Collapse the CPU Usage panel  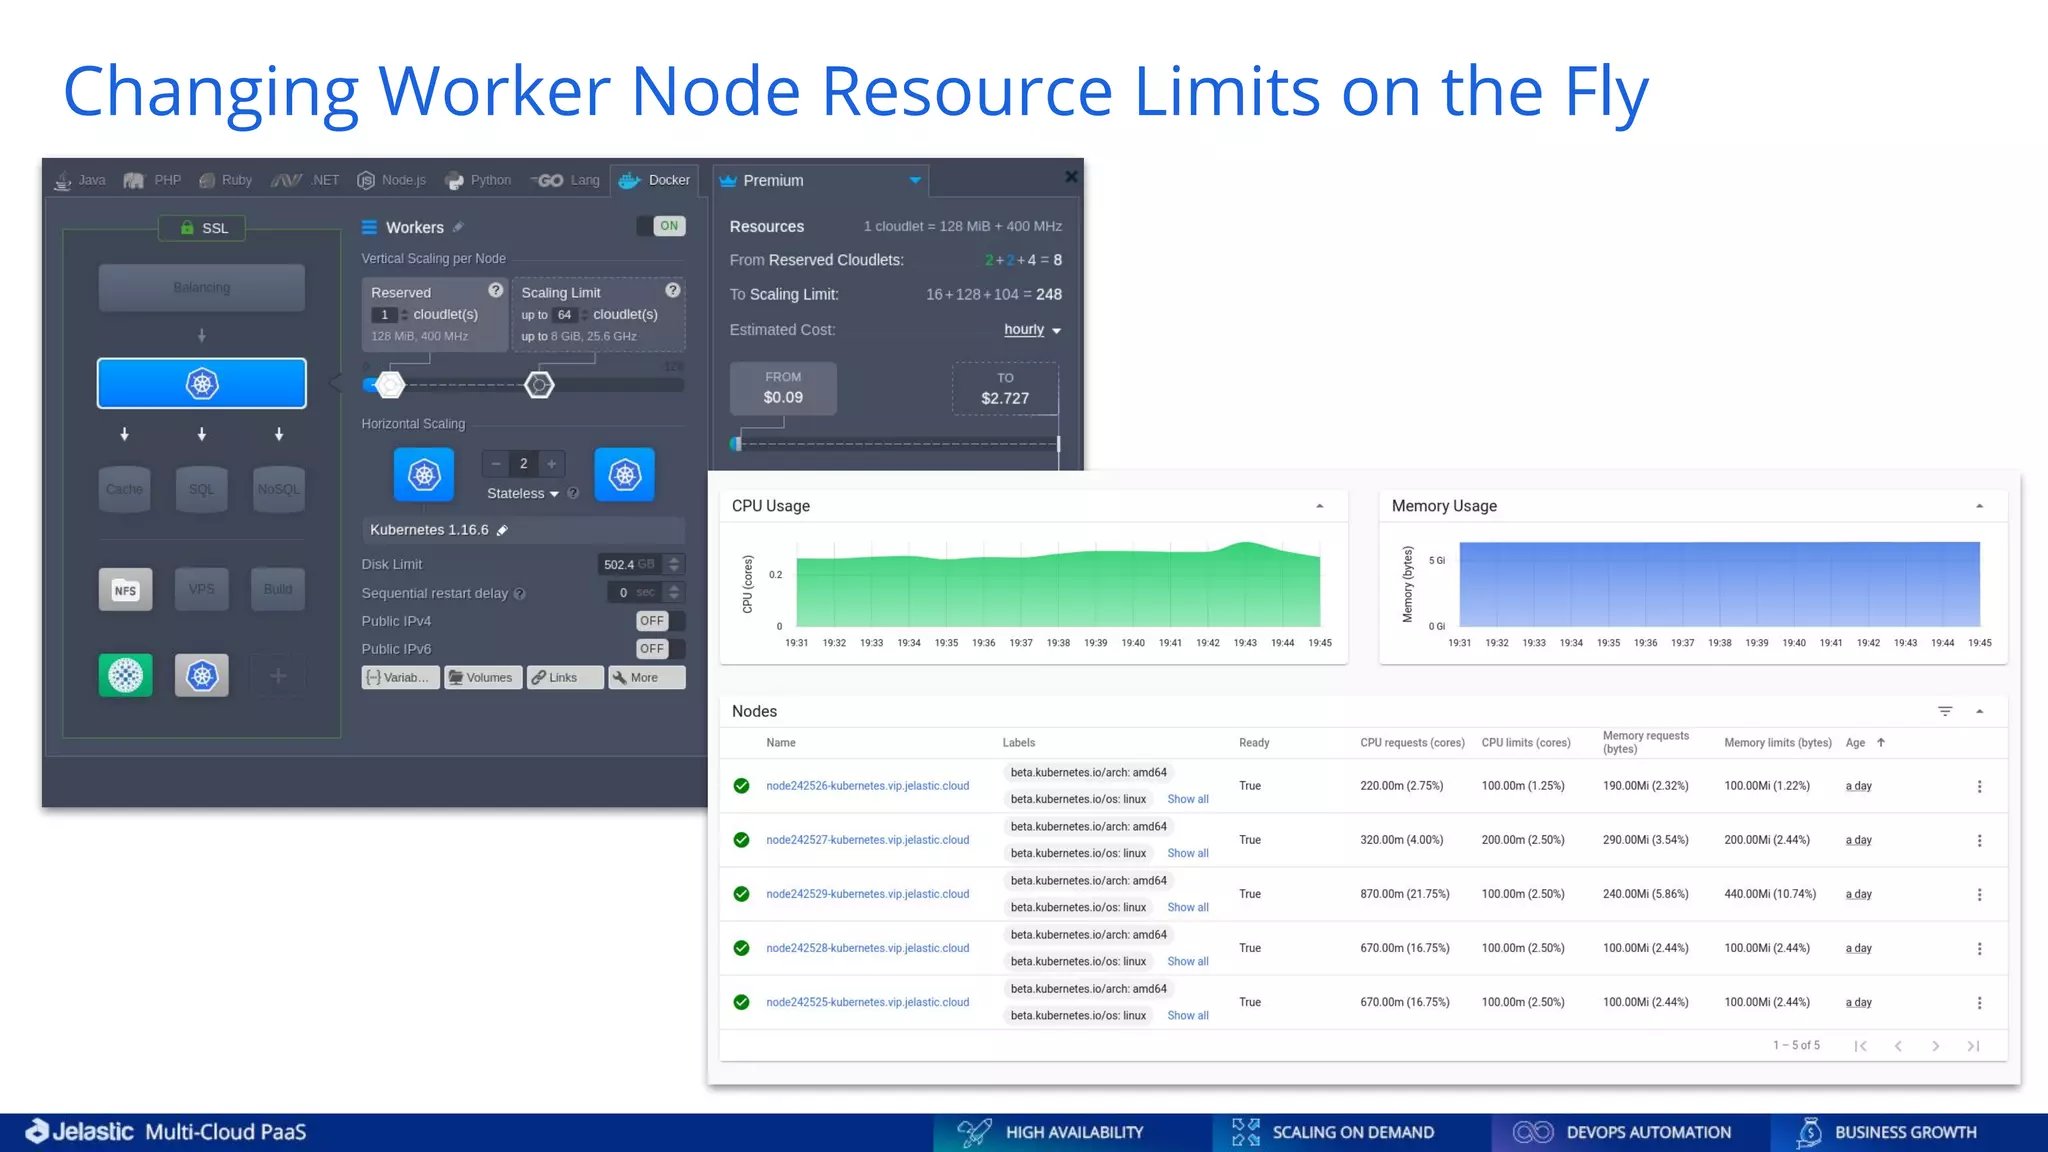tap(1320, 506)
